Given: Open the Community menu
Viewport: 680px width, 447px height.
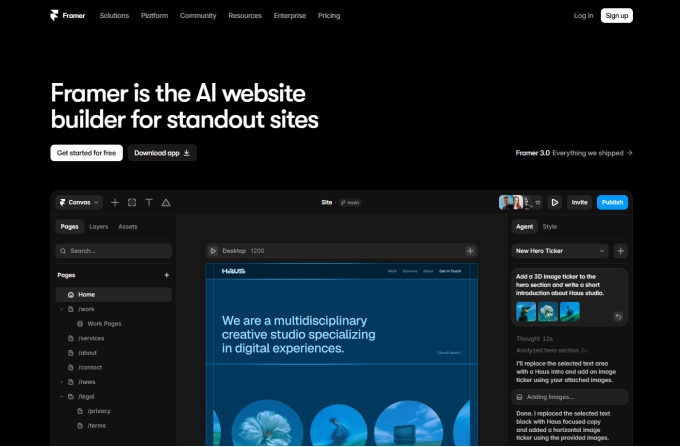Looking at the screenshot, I should click(198, 16).
